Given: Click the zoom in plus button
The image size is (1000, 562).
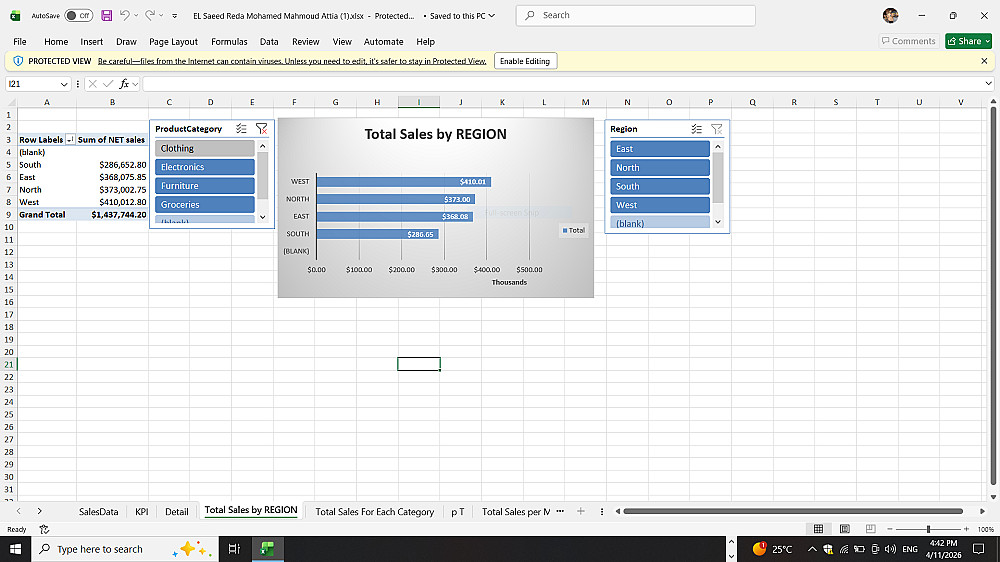Looking at the screenshot, I should [x=966, y=529].
